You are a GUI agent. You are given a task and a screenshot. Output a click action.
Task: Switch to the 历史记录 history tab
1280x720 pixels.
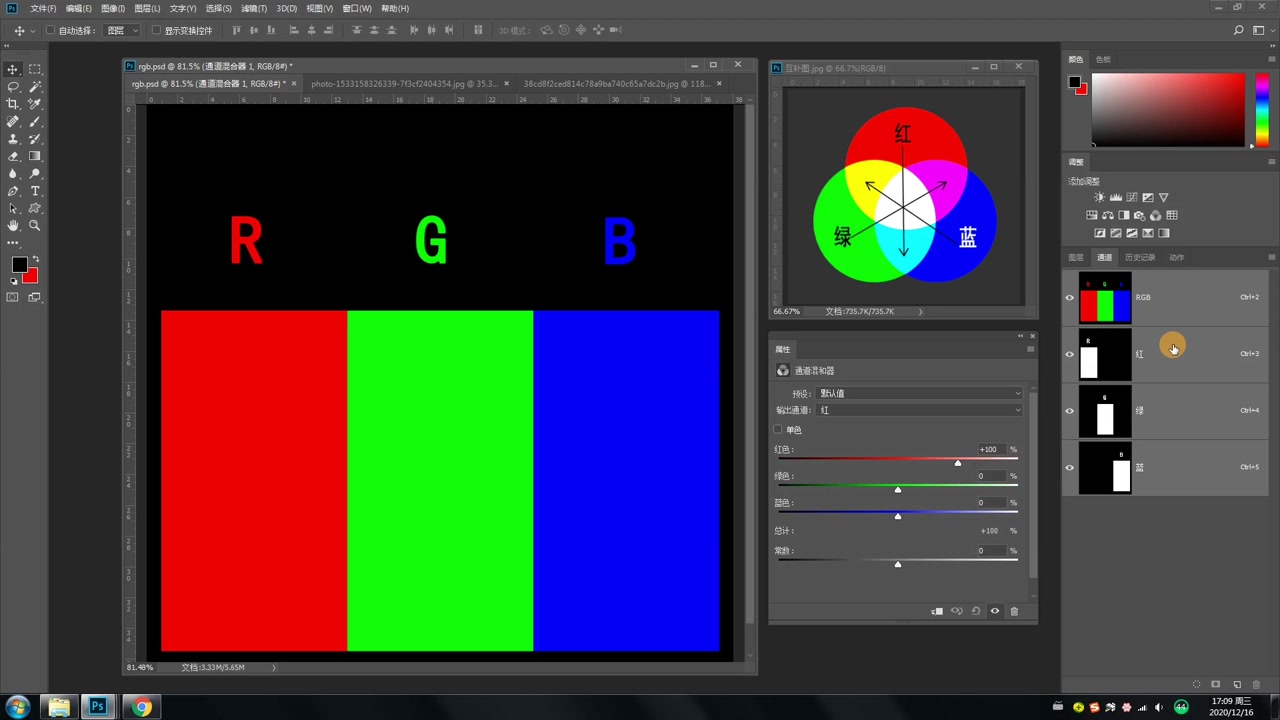pos(1140,257)
